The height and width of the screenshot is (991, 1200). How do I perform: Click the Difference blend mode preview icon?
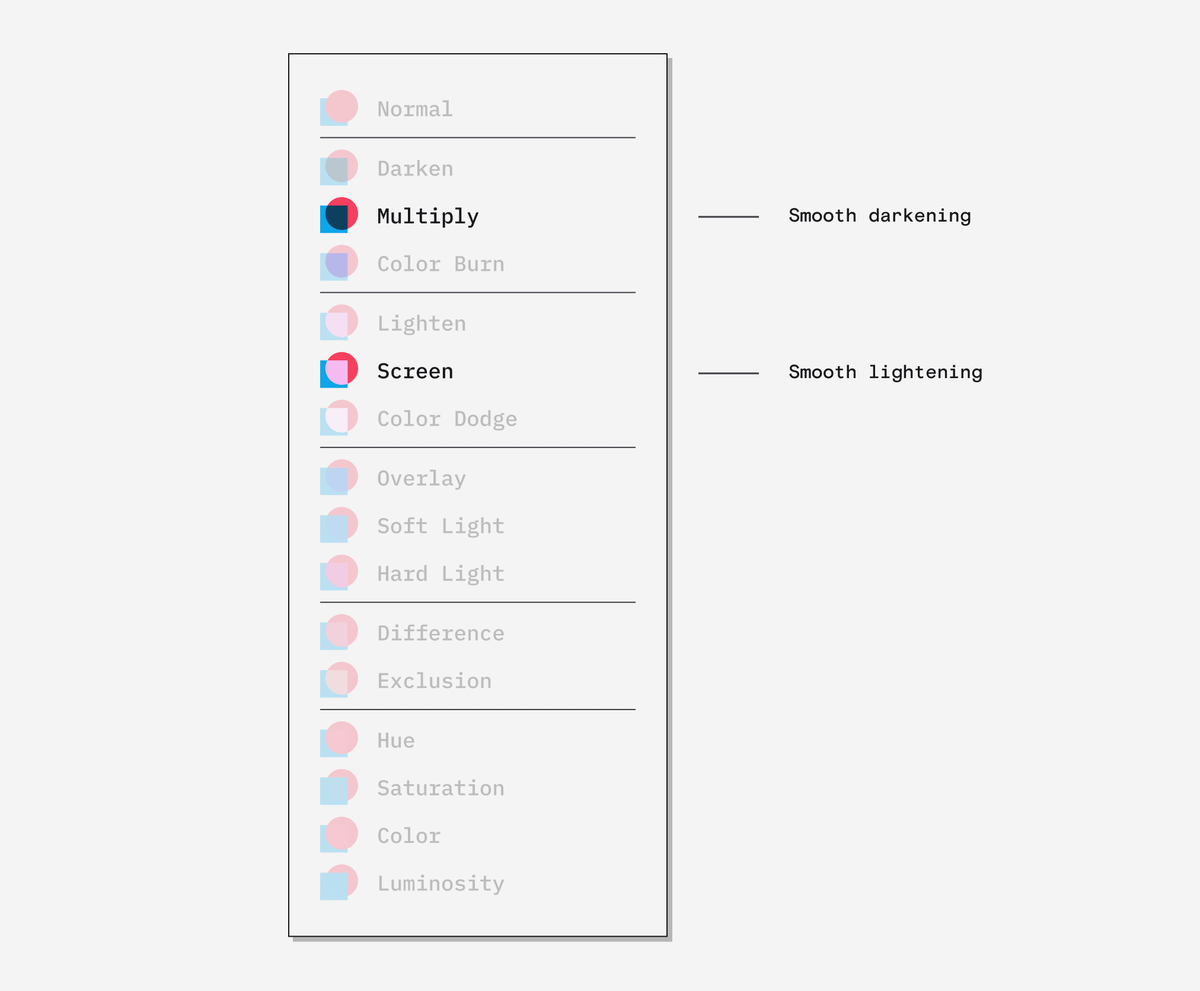pyautogui.click(x=339, y=632)
